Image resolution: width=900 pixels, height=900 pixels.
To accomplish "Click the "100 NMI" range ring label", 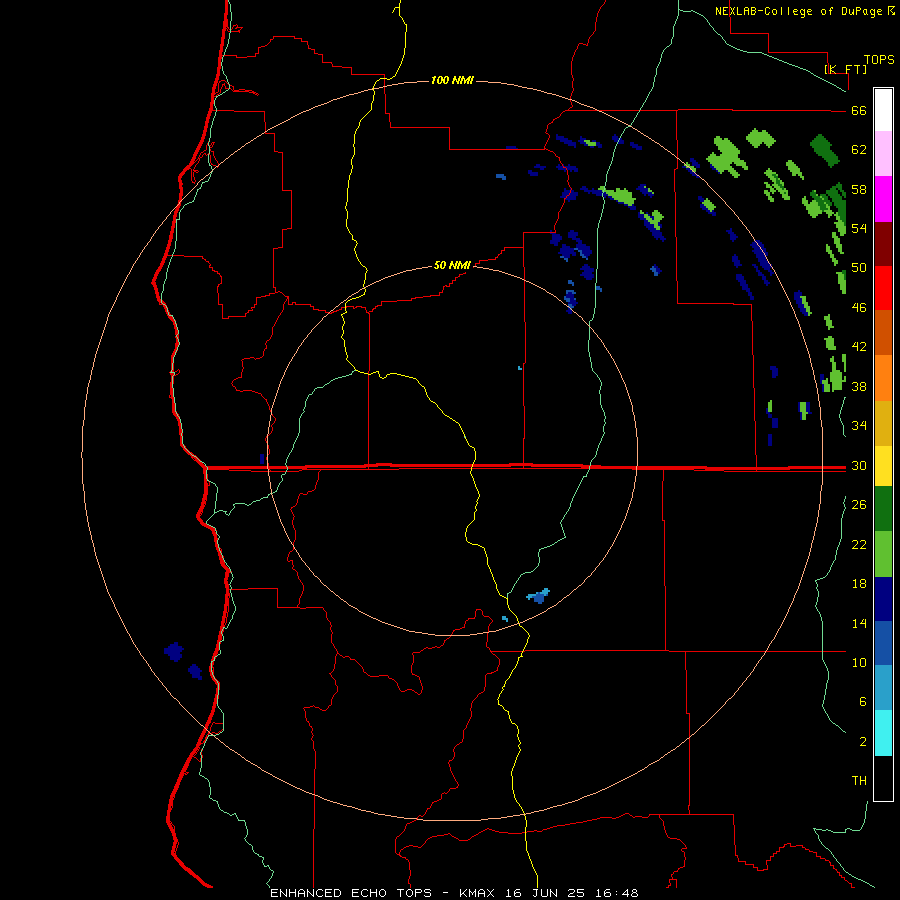I will (452, 80).
